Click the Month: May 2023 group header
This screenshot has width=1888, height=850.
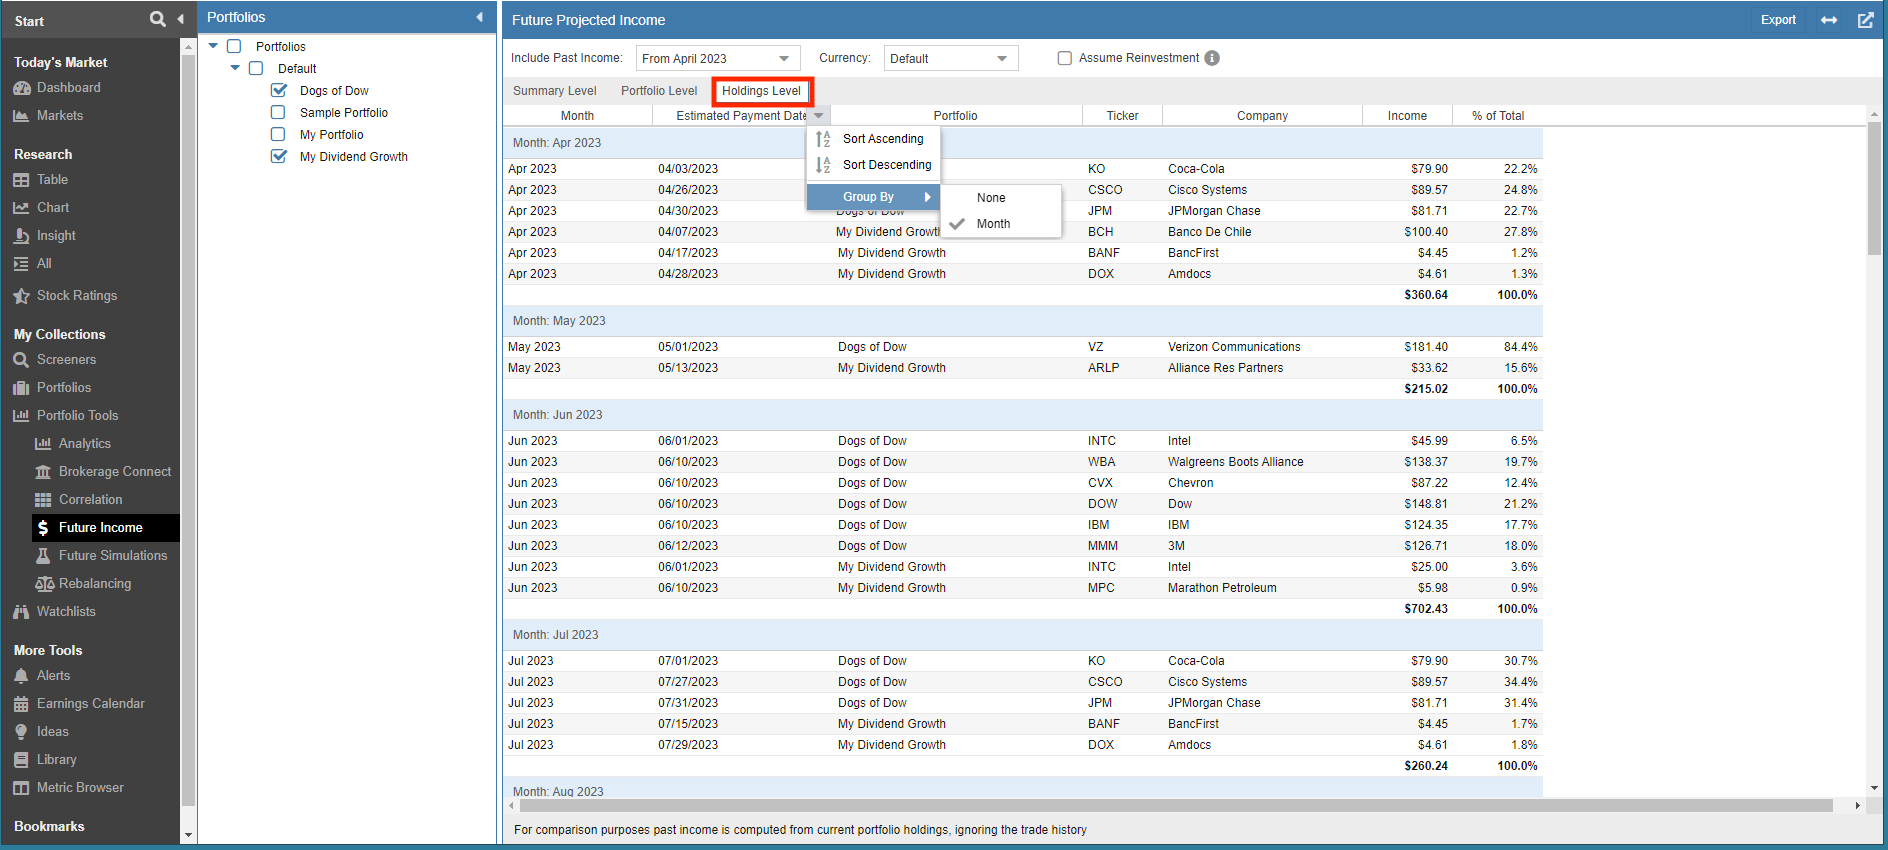pos(1023,321)
